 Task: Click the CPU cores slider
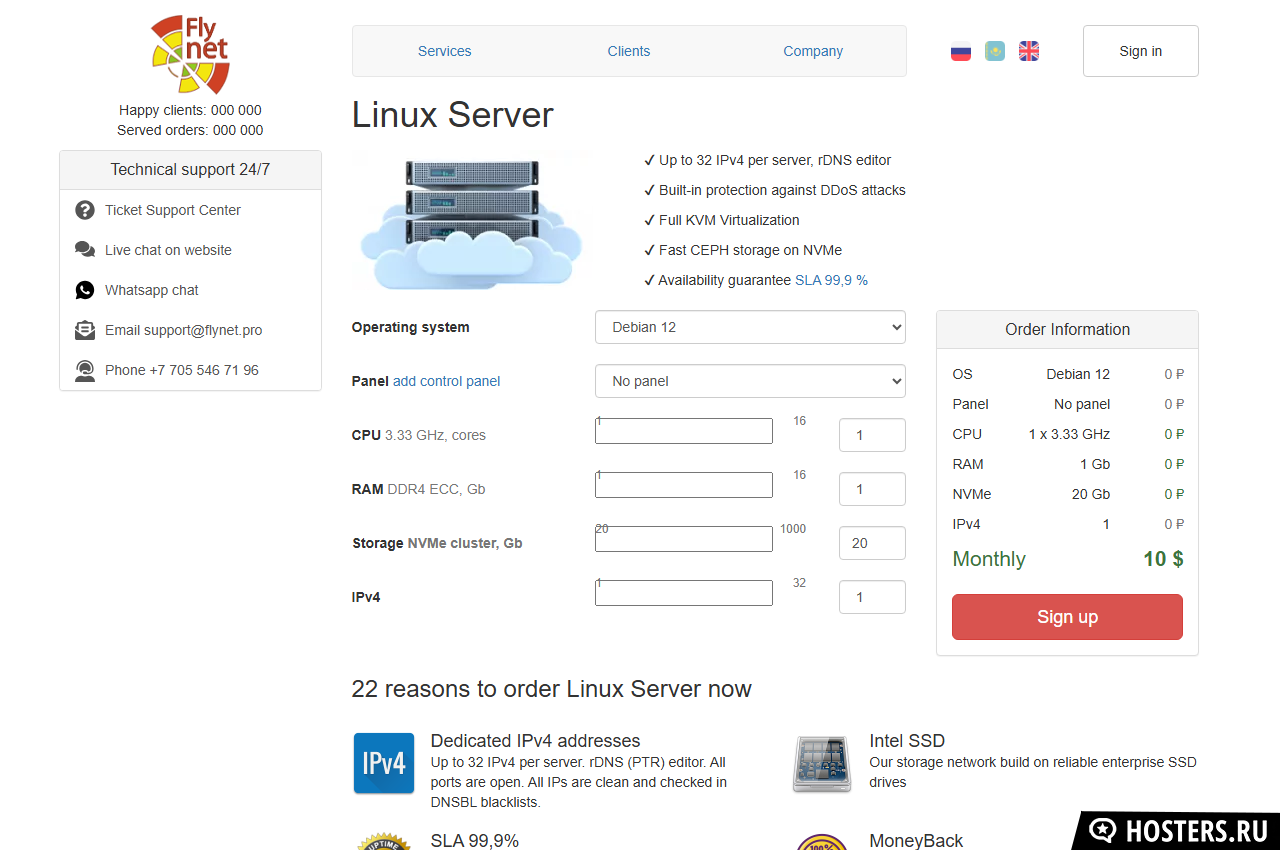pos(684,431)
